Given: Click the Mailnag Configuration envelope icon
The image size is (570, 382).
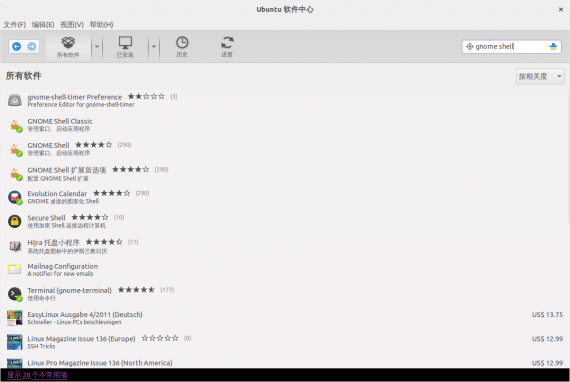Looking at the screenshot, I should [15, 269].
